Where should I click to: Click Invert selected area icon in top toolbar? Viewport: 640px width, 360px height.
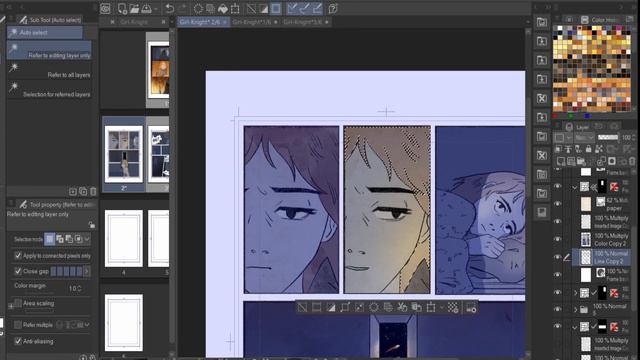[x=264, y=8]
